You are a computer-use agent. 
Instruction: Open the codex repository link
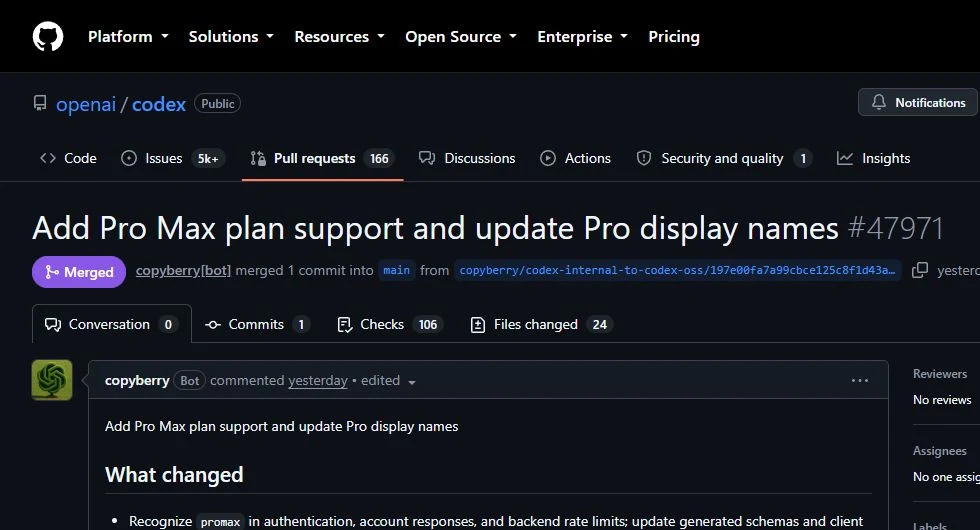pos(159,104)
